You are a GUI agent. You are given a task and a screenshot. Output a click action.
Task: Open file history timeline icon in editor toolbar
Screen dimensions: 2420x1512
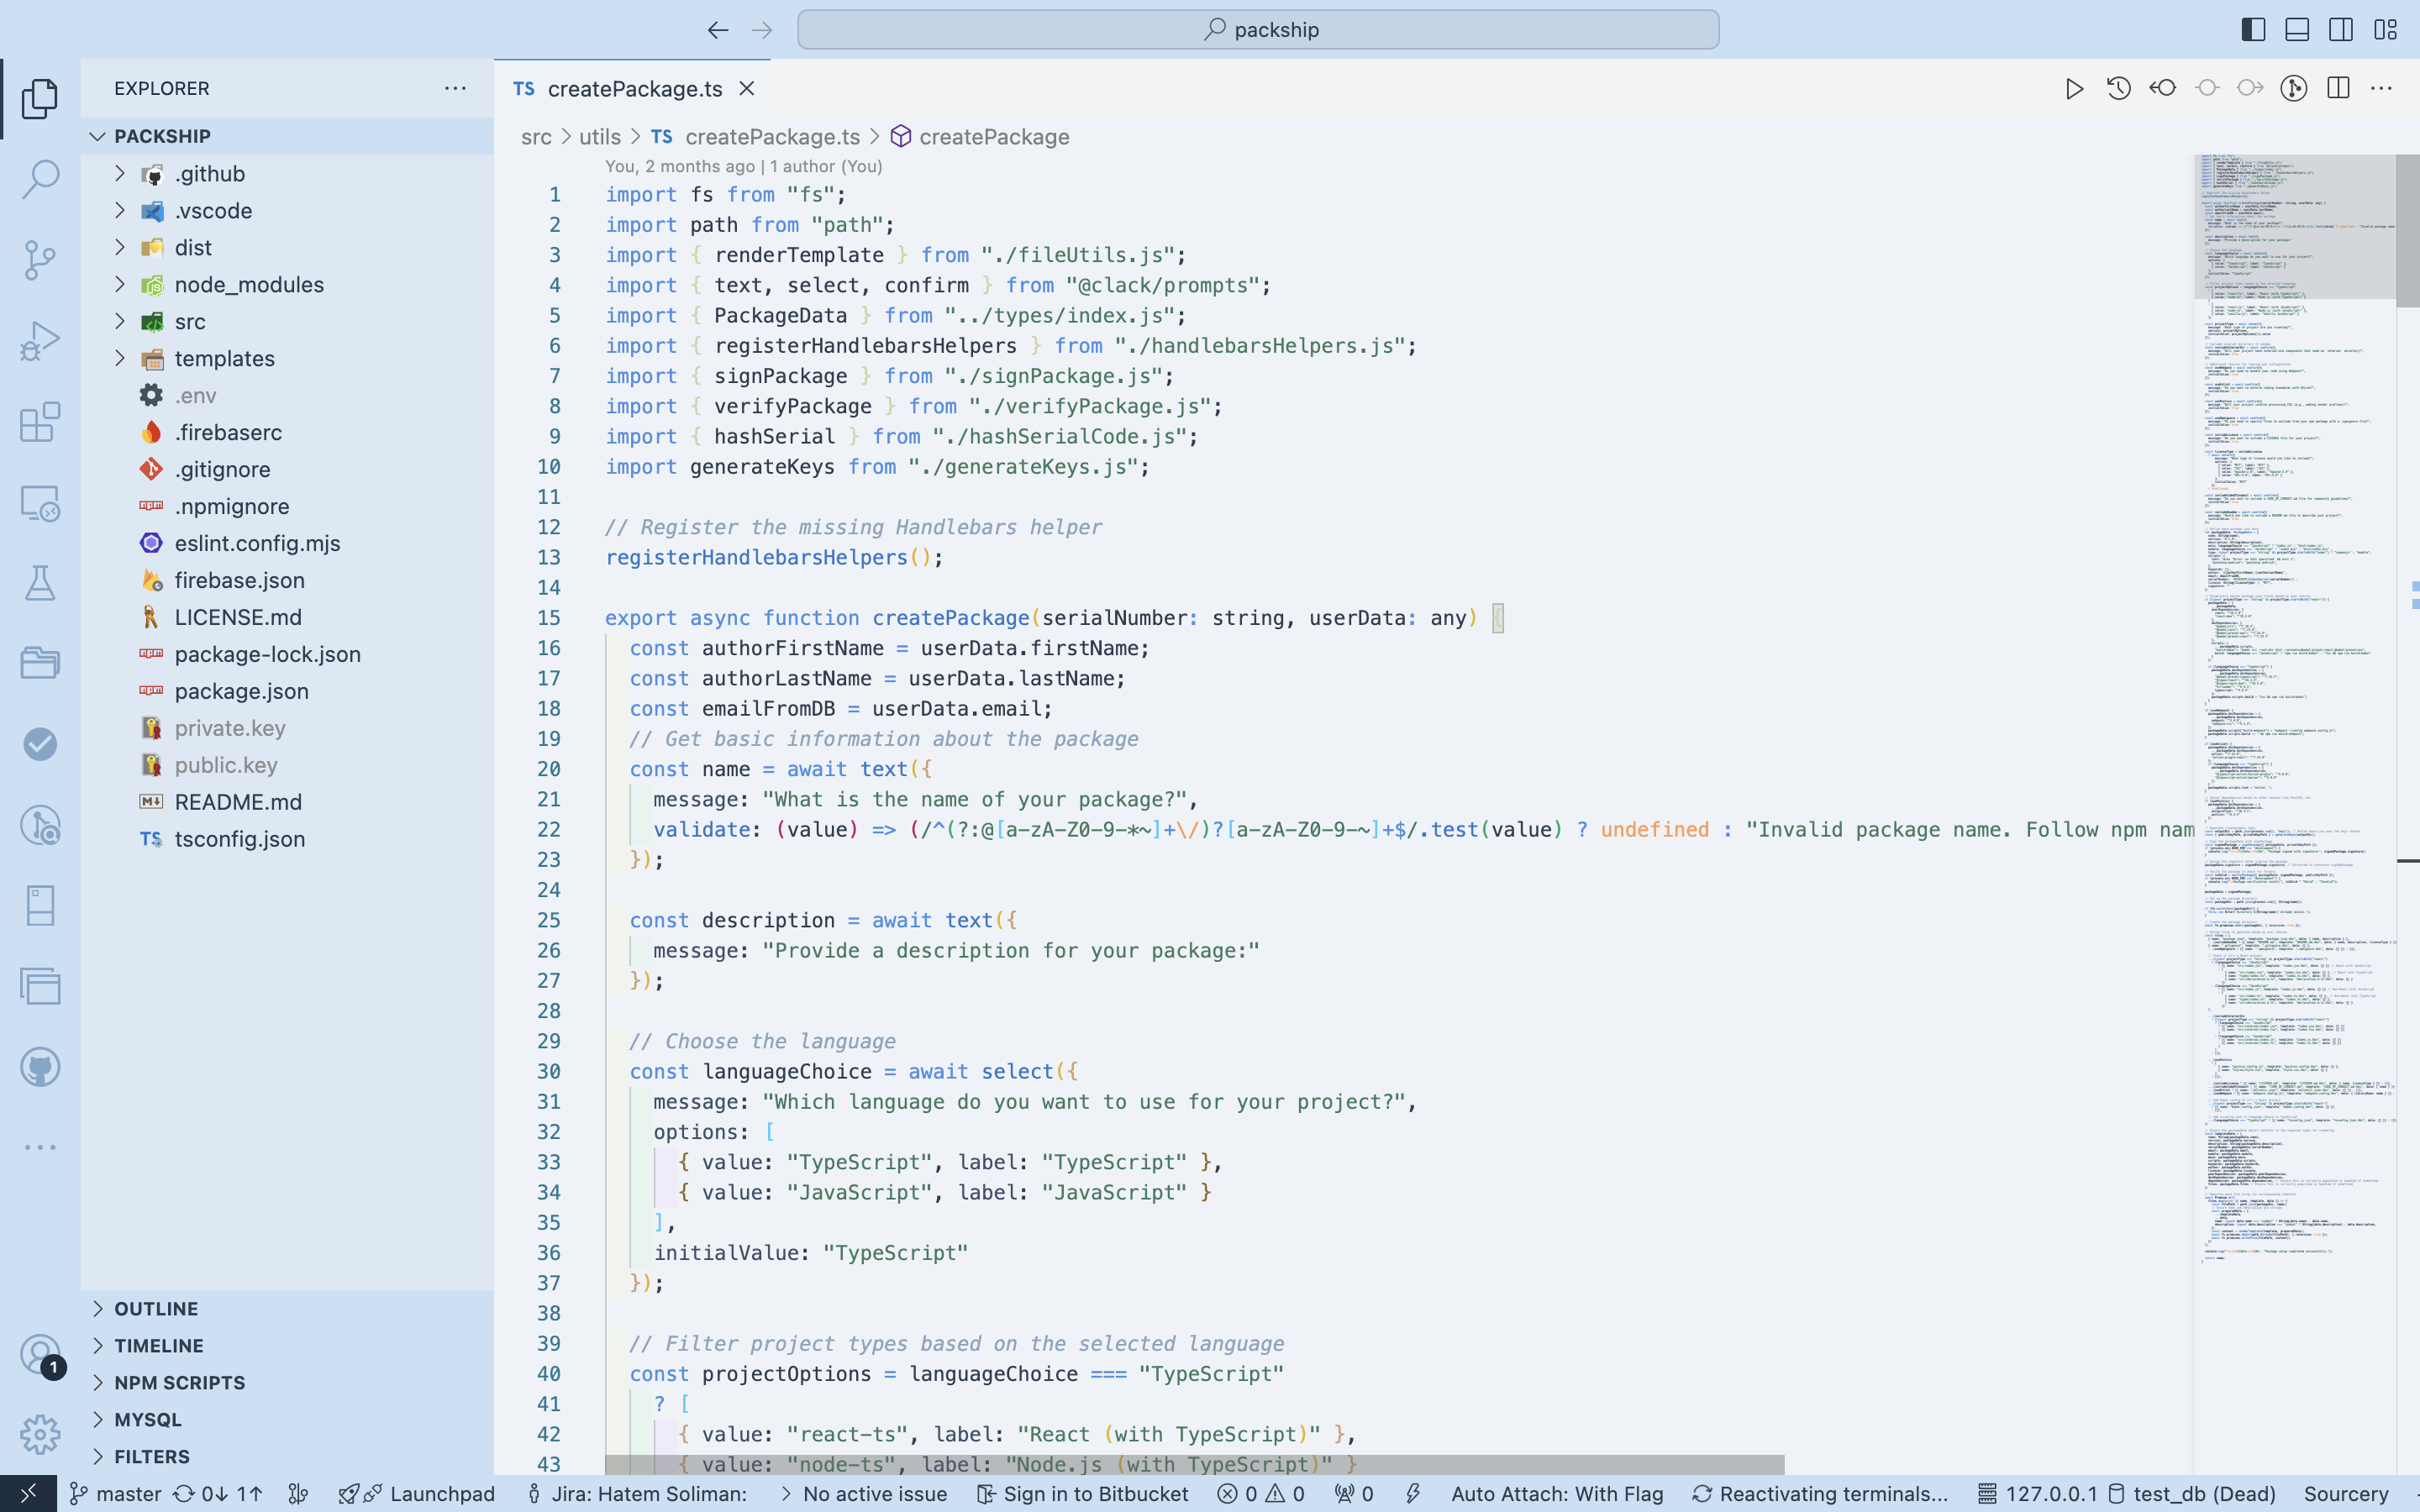[x=2118, y=89]
